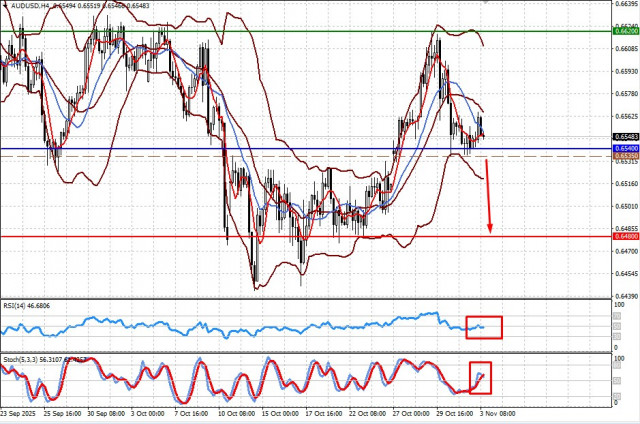Screen dimensions: 640x424
Task: Click the 30 Sep 08:00 time label
Action: 106,413
